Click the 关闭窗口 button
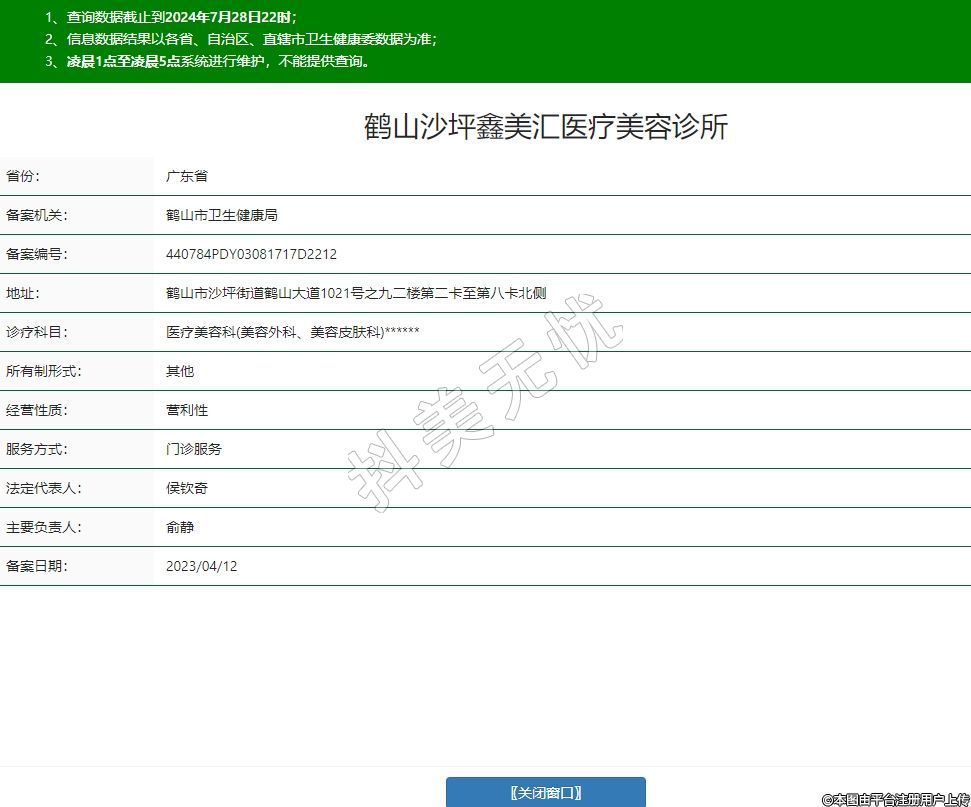Screen dimensions: 971x807 click(x=545, y=792)
